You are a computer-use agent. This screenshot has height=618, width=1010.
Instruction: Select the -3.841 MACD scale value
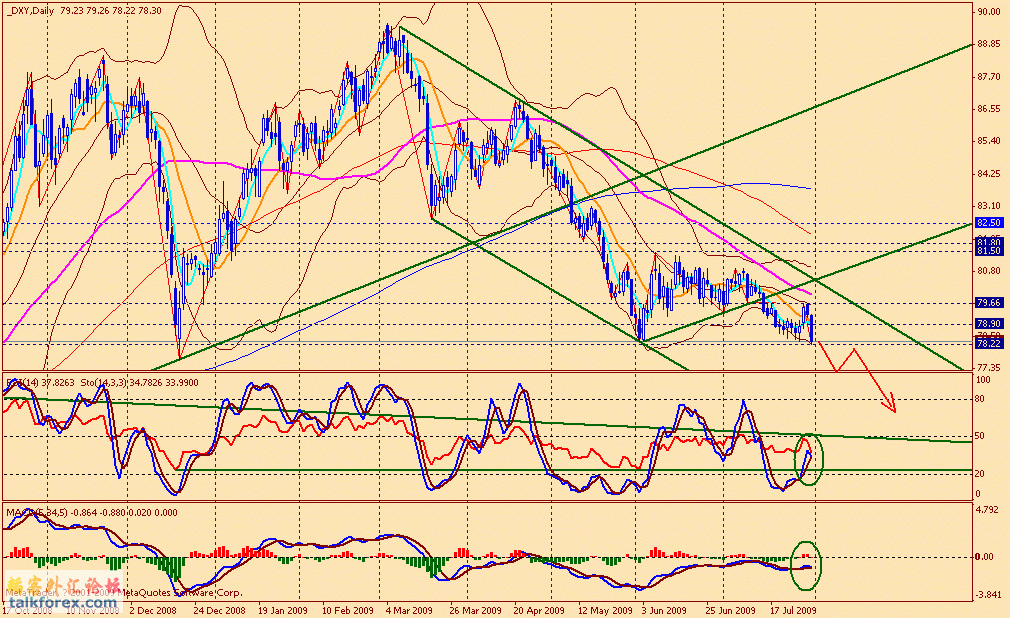[x=989, y=595]
